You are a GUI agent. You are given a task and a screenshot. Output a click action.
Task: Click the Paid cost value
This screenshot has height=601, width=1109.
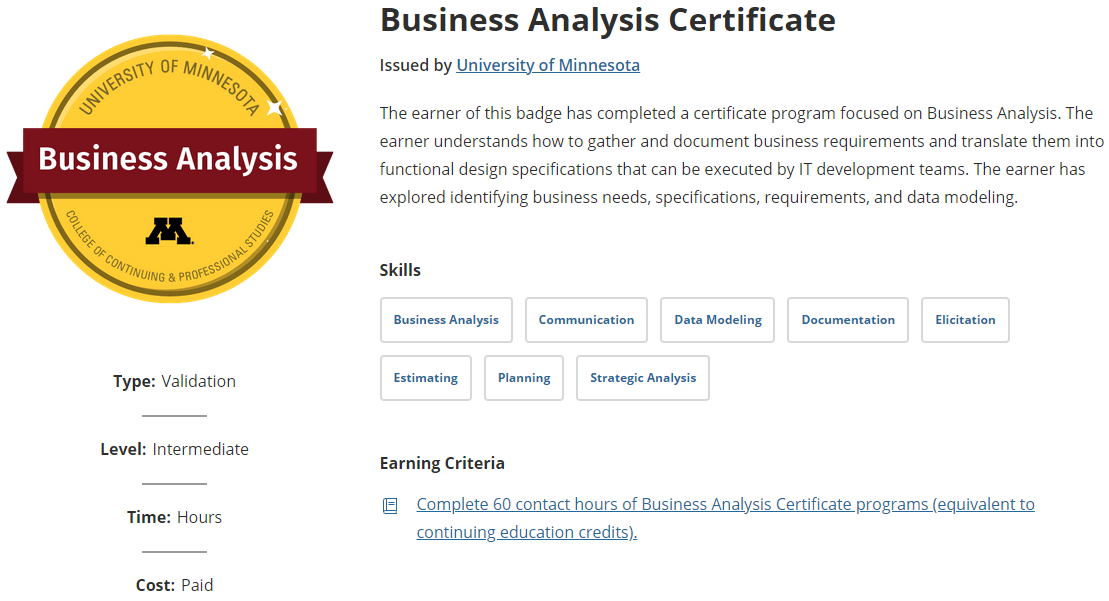(x=197, y=585)
